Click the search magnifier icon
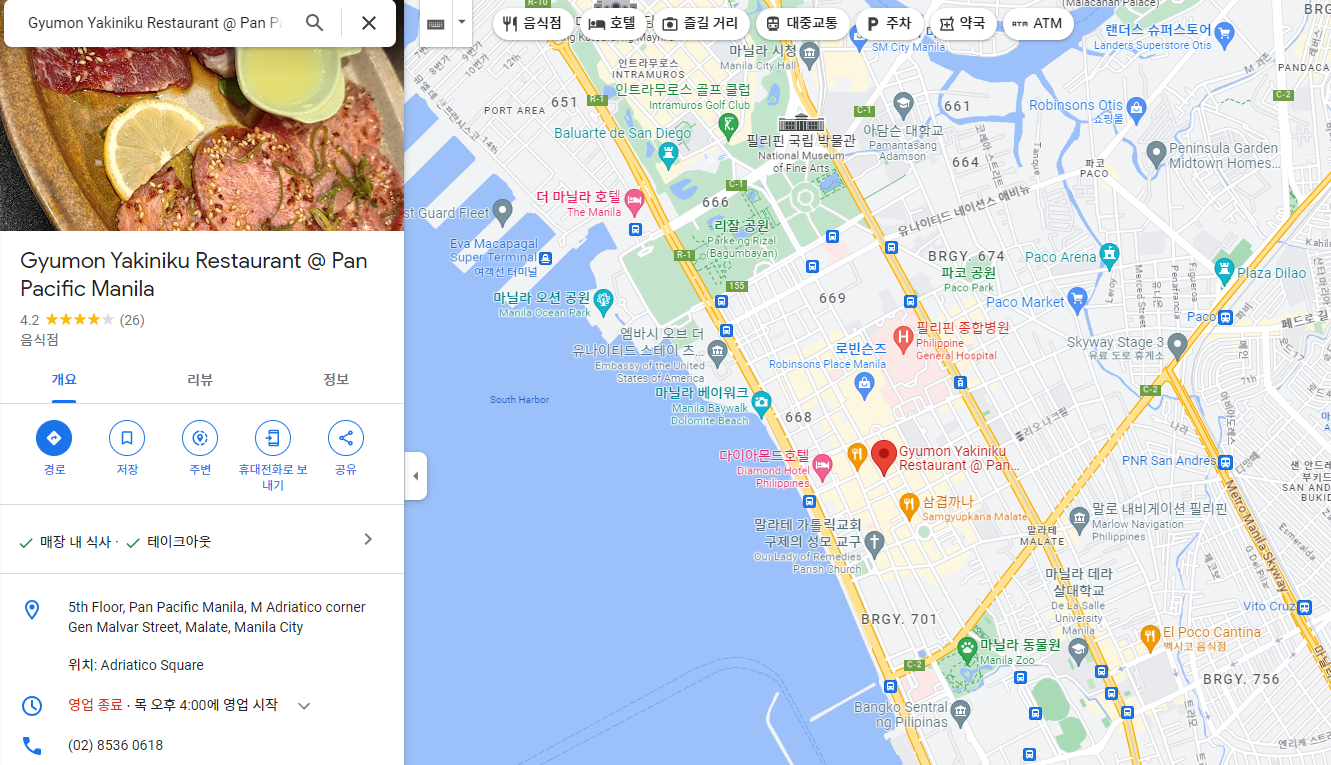 [314, 23]
